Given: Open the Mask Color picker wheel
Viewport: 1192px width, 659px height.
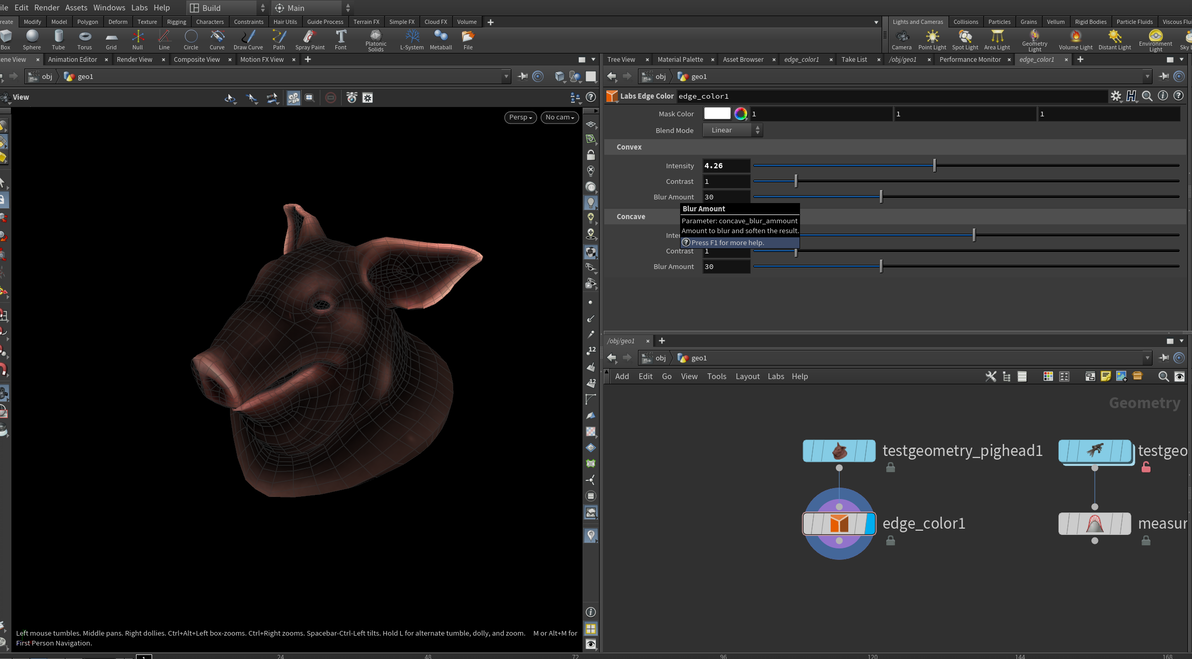Looking at the screenshot, I should click(741, 114).
